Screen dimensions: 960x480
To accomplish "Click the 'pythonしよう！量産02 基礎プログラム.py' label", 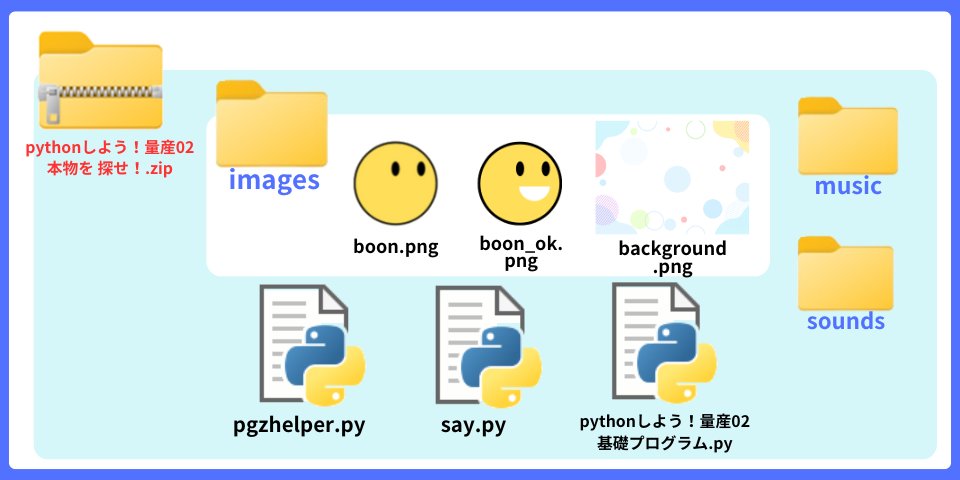I will (x=664, y=431).
